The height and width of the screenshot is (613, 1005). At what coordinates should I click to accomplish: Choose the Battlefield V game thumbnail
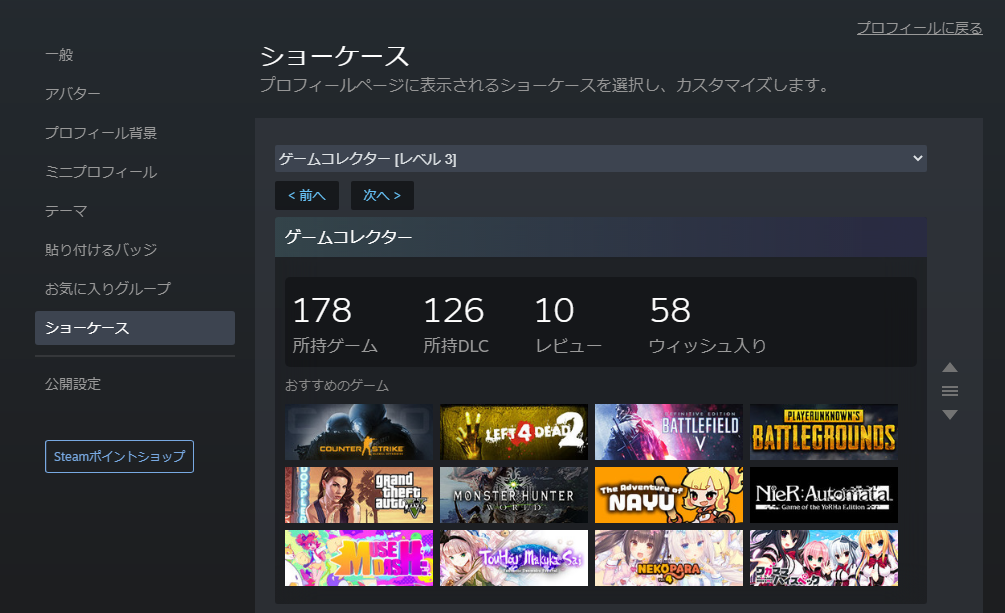coord(669,432)
